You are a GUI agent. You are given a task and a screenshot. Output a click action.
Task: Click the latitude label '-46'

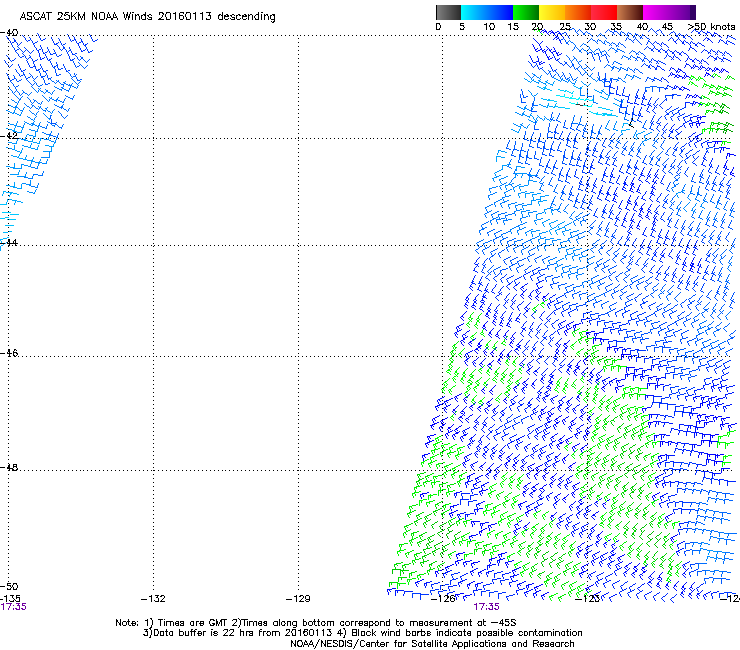tap(9, 353)
